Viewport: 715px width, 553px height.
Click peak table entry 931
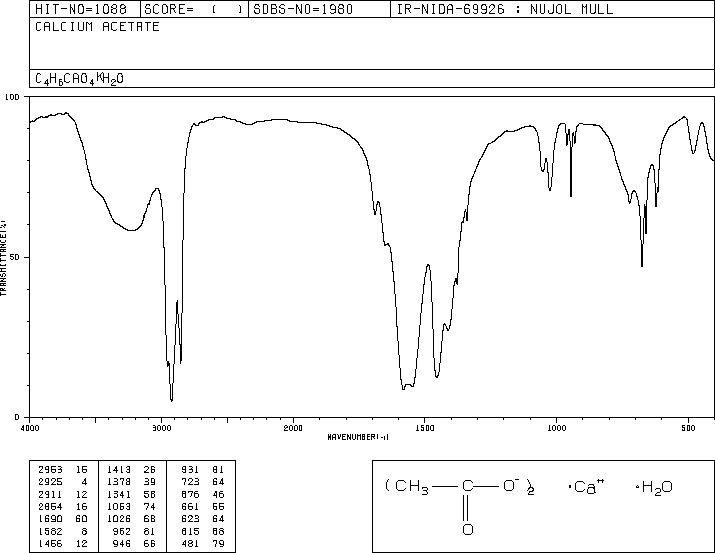coord(190,470)
